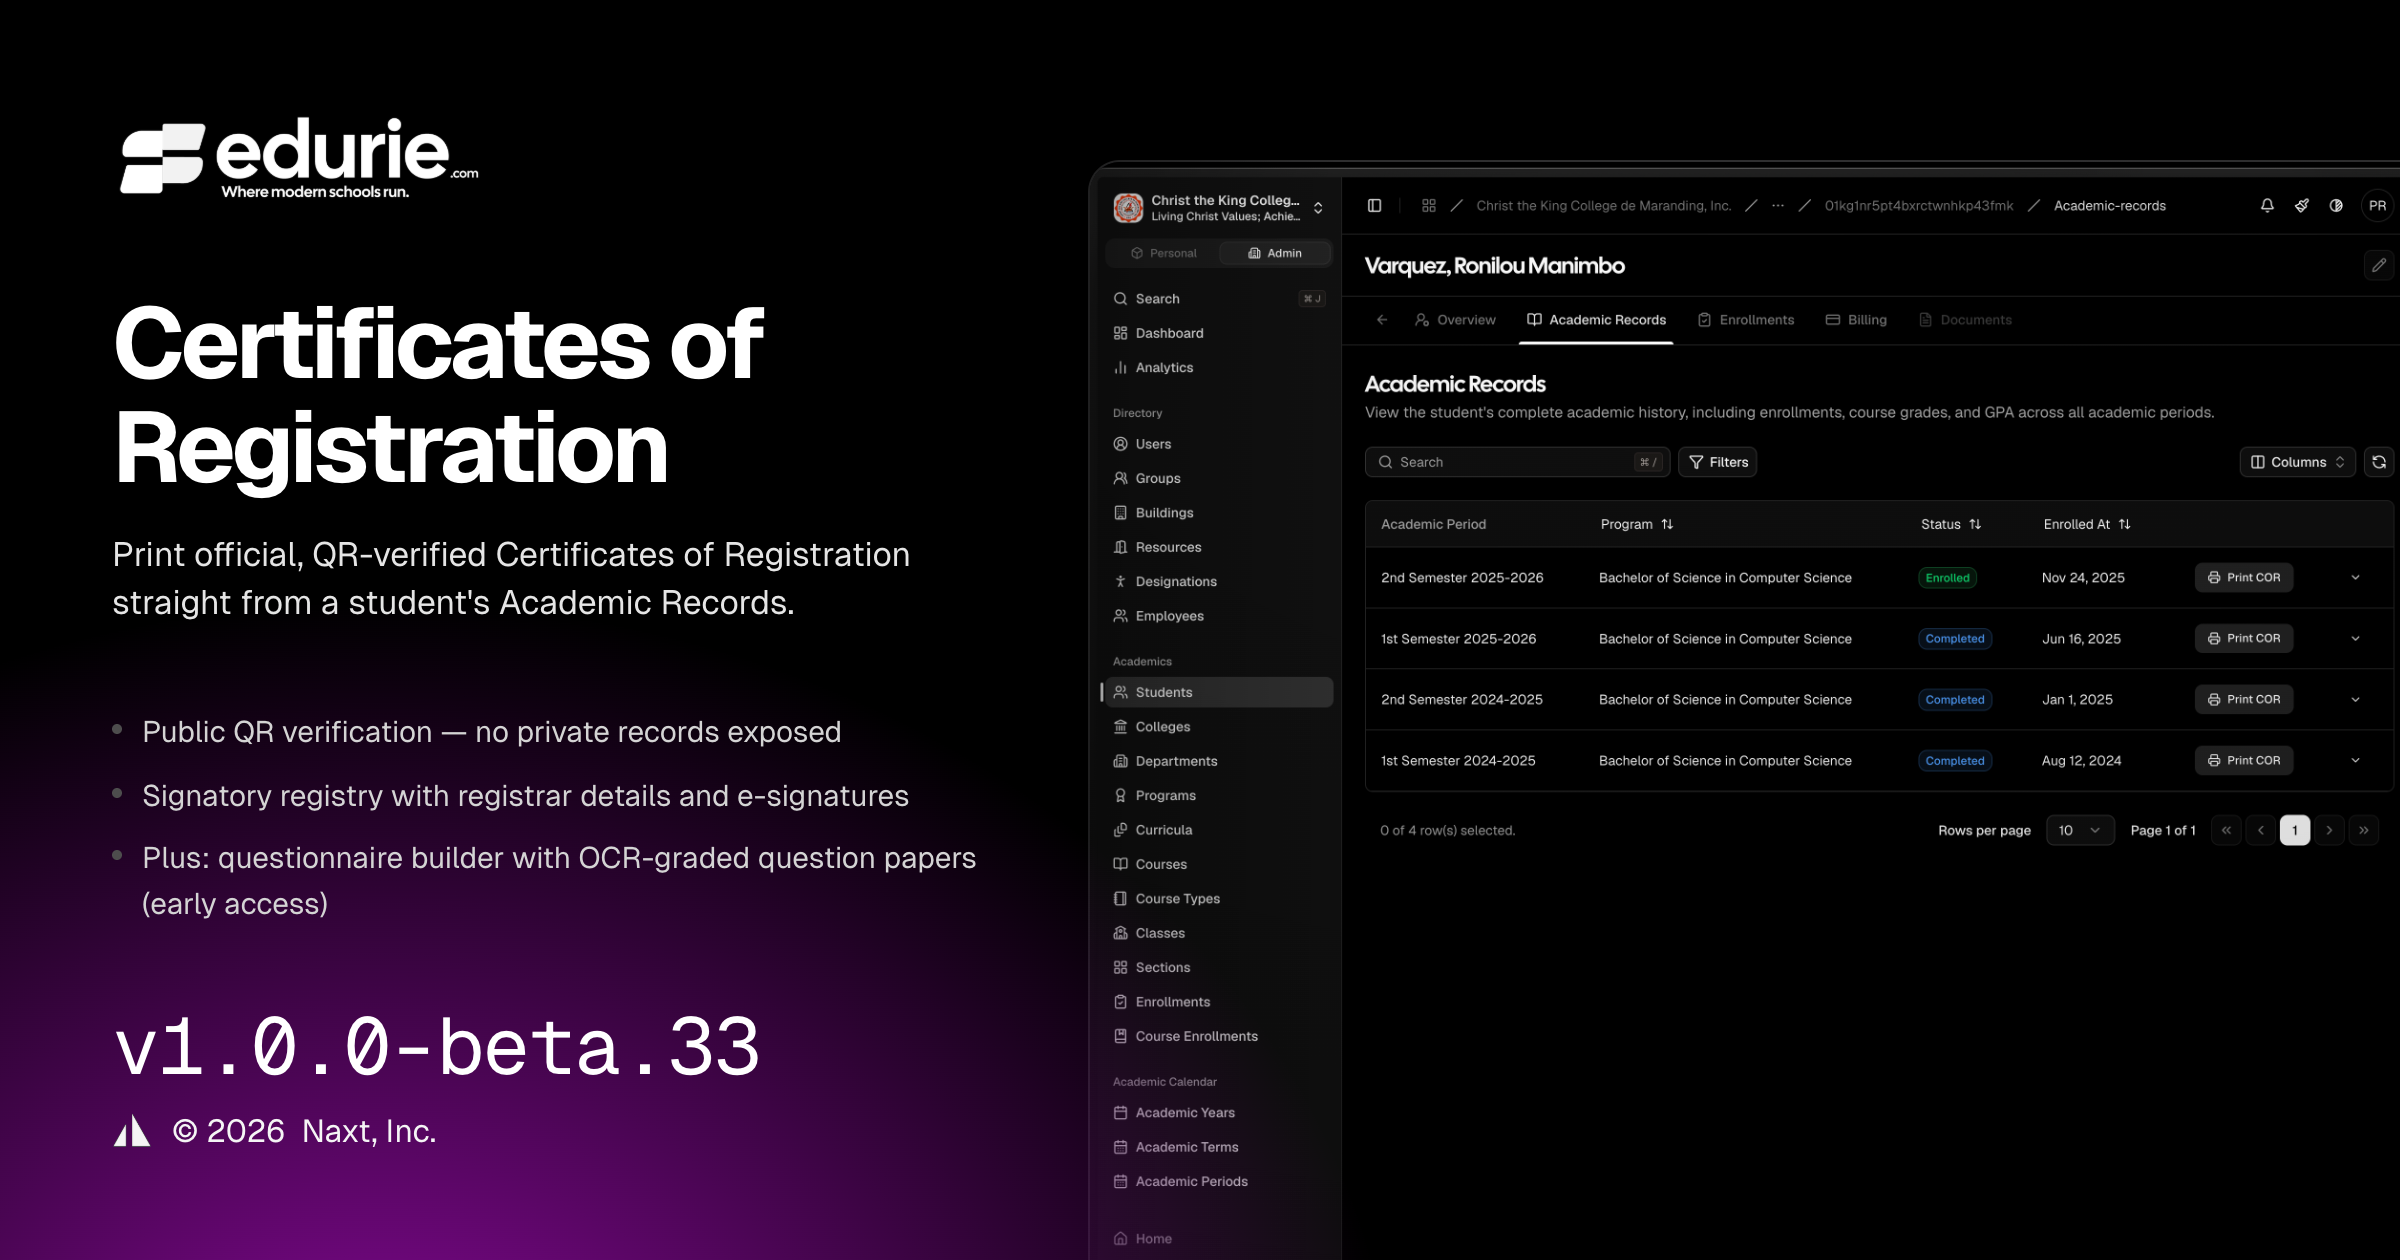Open Resources in the sidebar
2400x1260 pixels.
[x=1219, y=547]
